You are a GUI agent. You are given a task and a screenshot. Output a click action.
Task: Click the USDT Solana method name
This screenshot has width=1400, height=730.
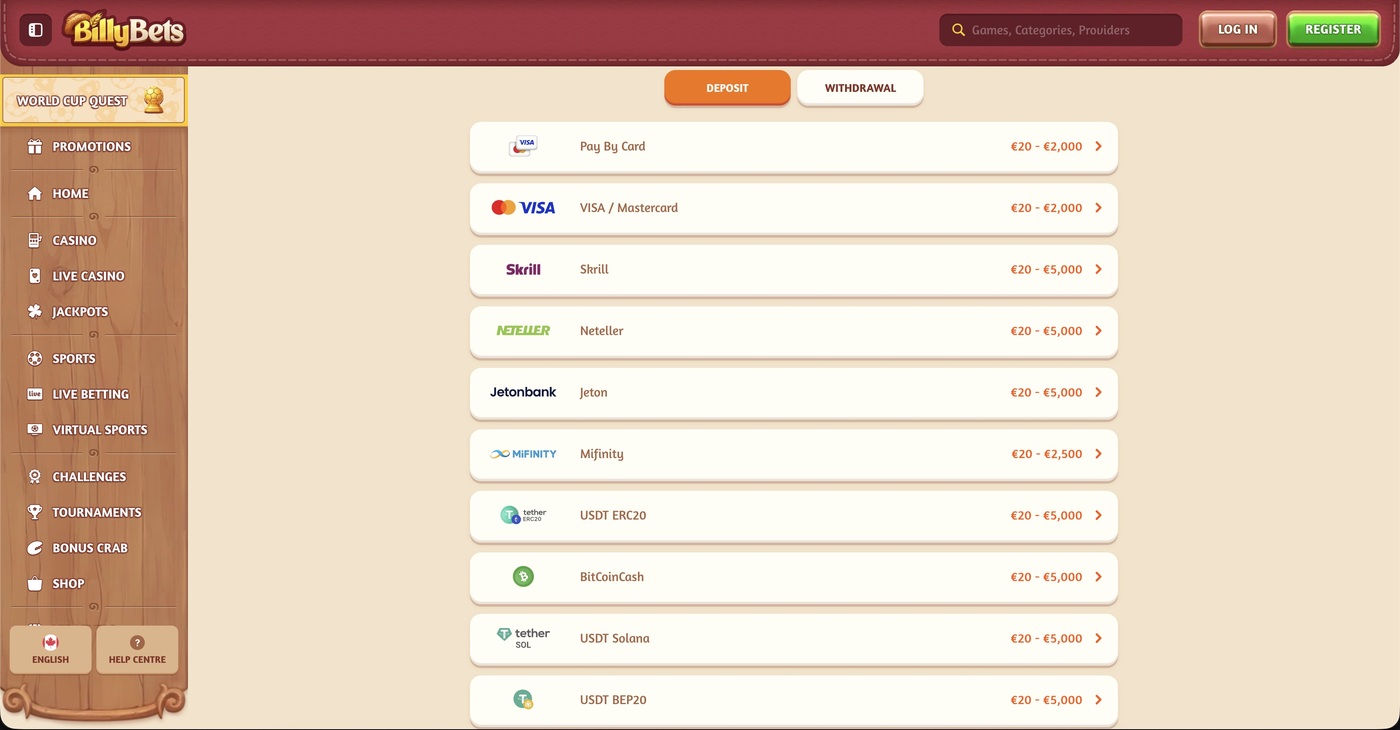(x=614, y=638)
